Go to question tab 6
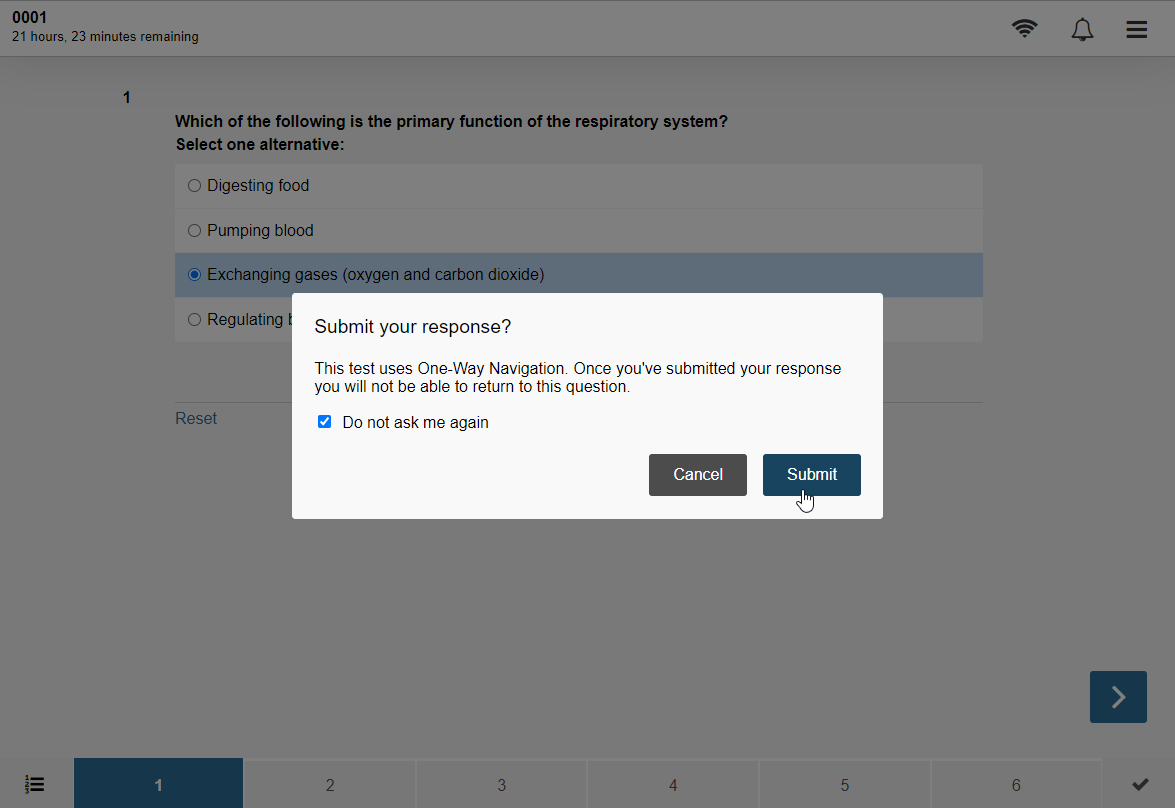The height and width of the screenshot is (808, 1175). 1016,784
